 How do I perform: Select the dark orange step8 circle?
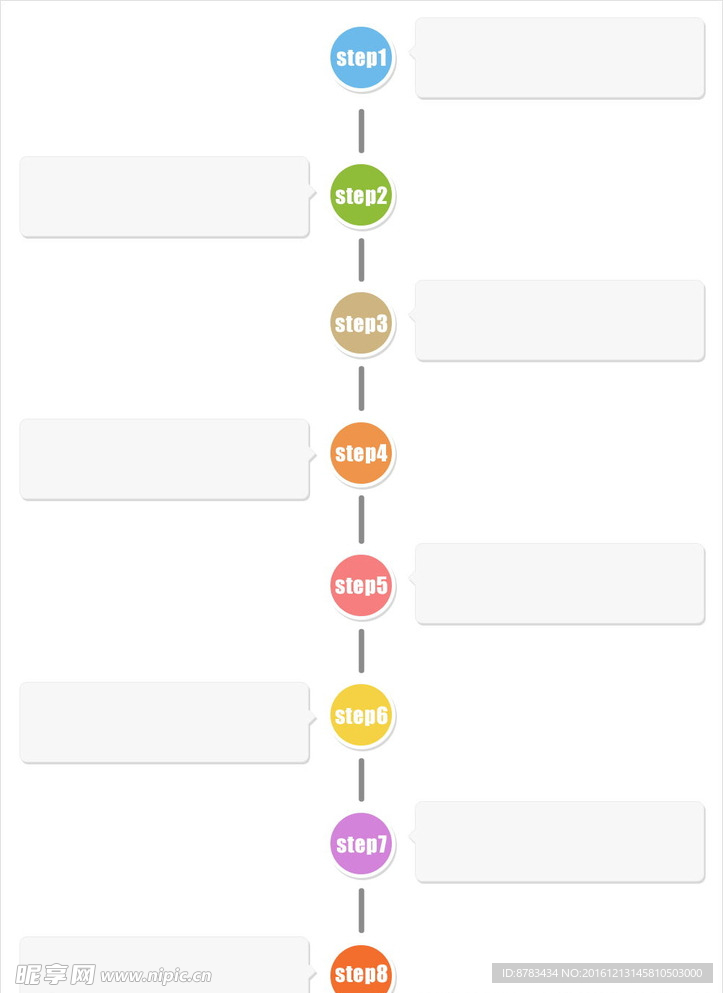361,972
